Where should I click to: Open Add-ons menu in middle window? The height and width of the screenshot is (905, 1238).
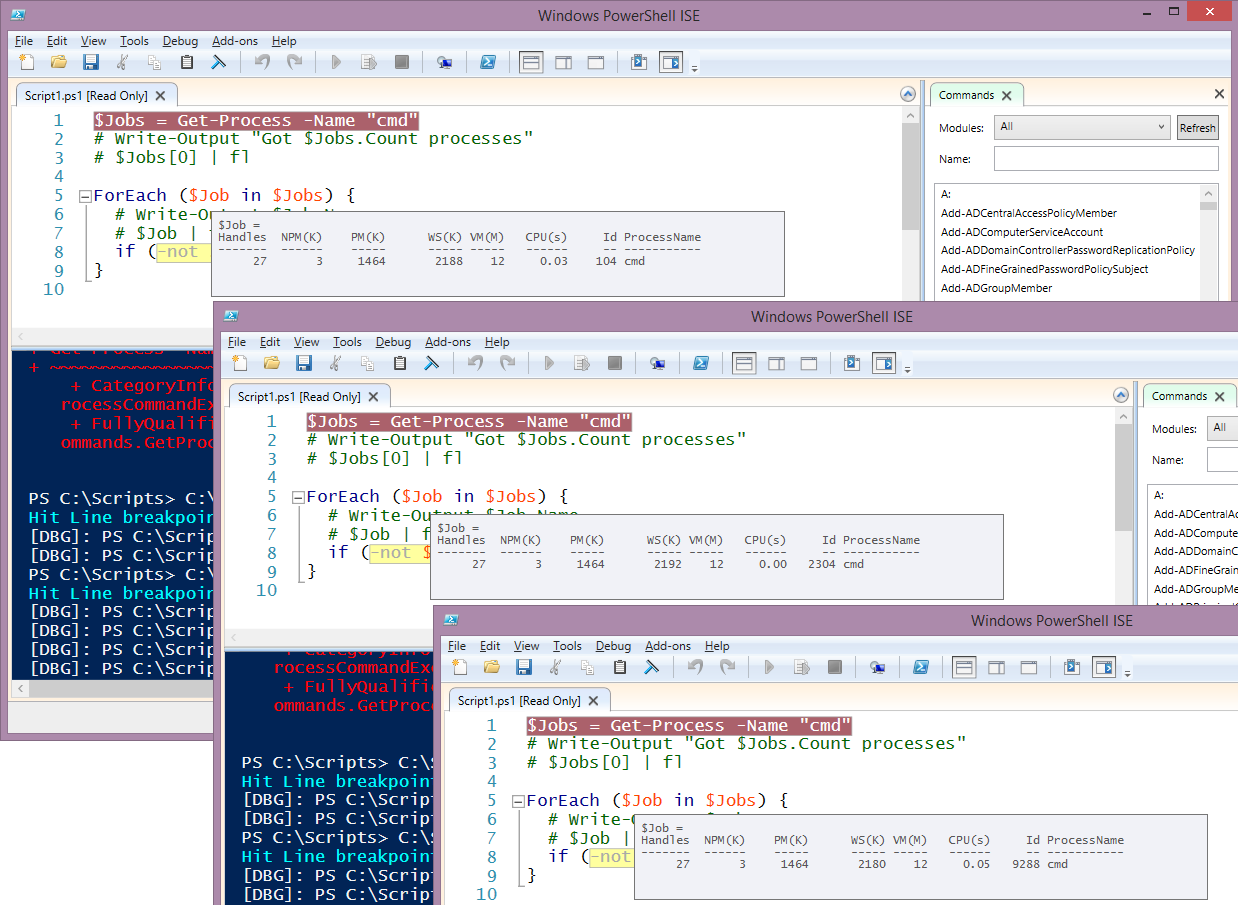tap(448, 342)
